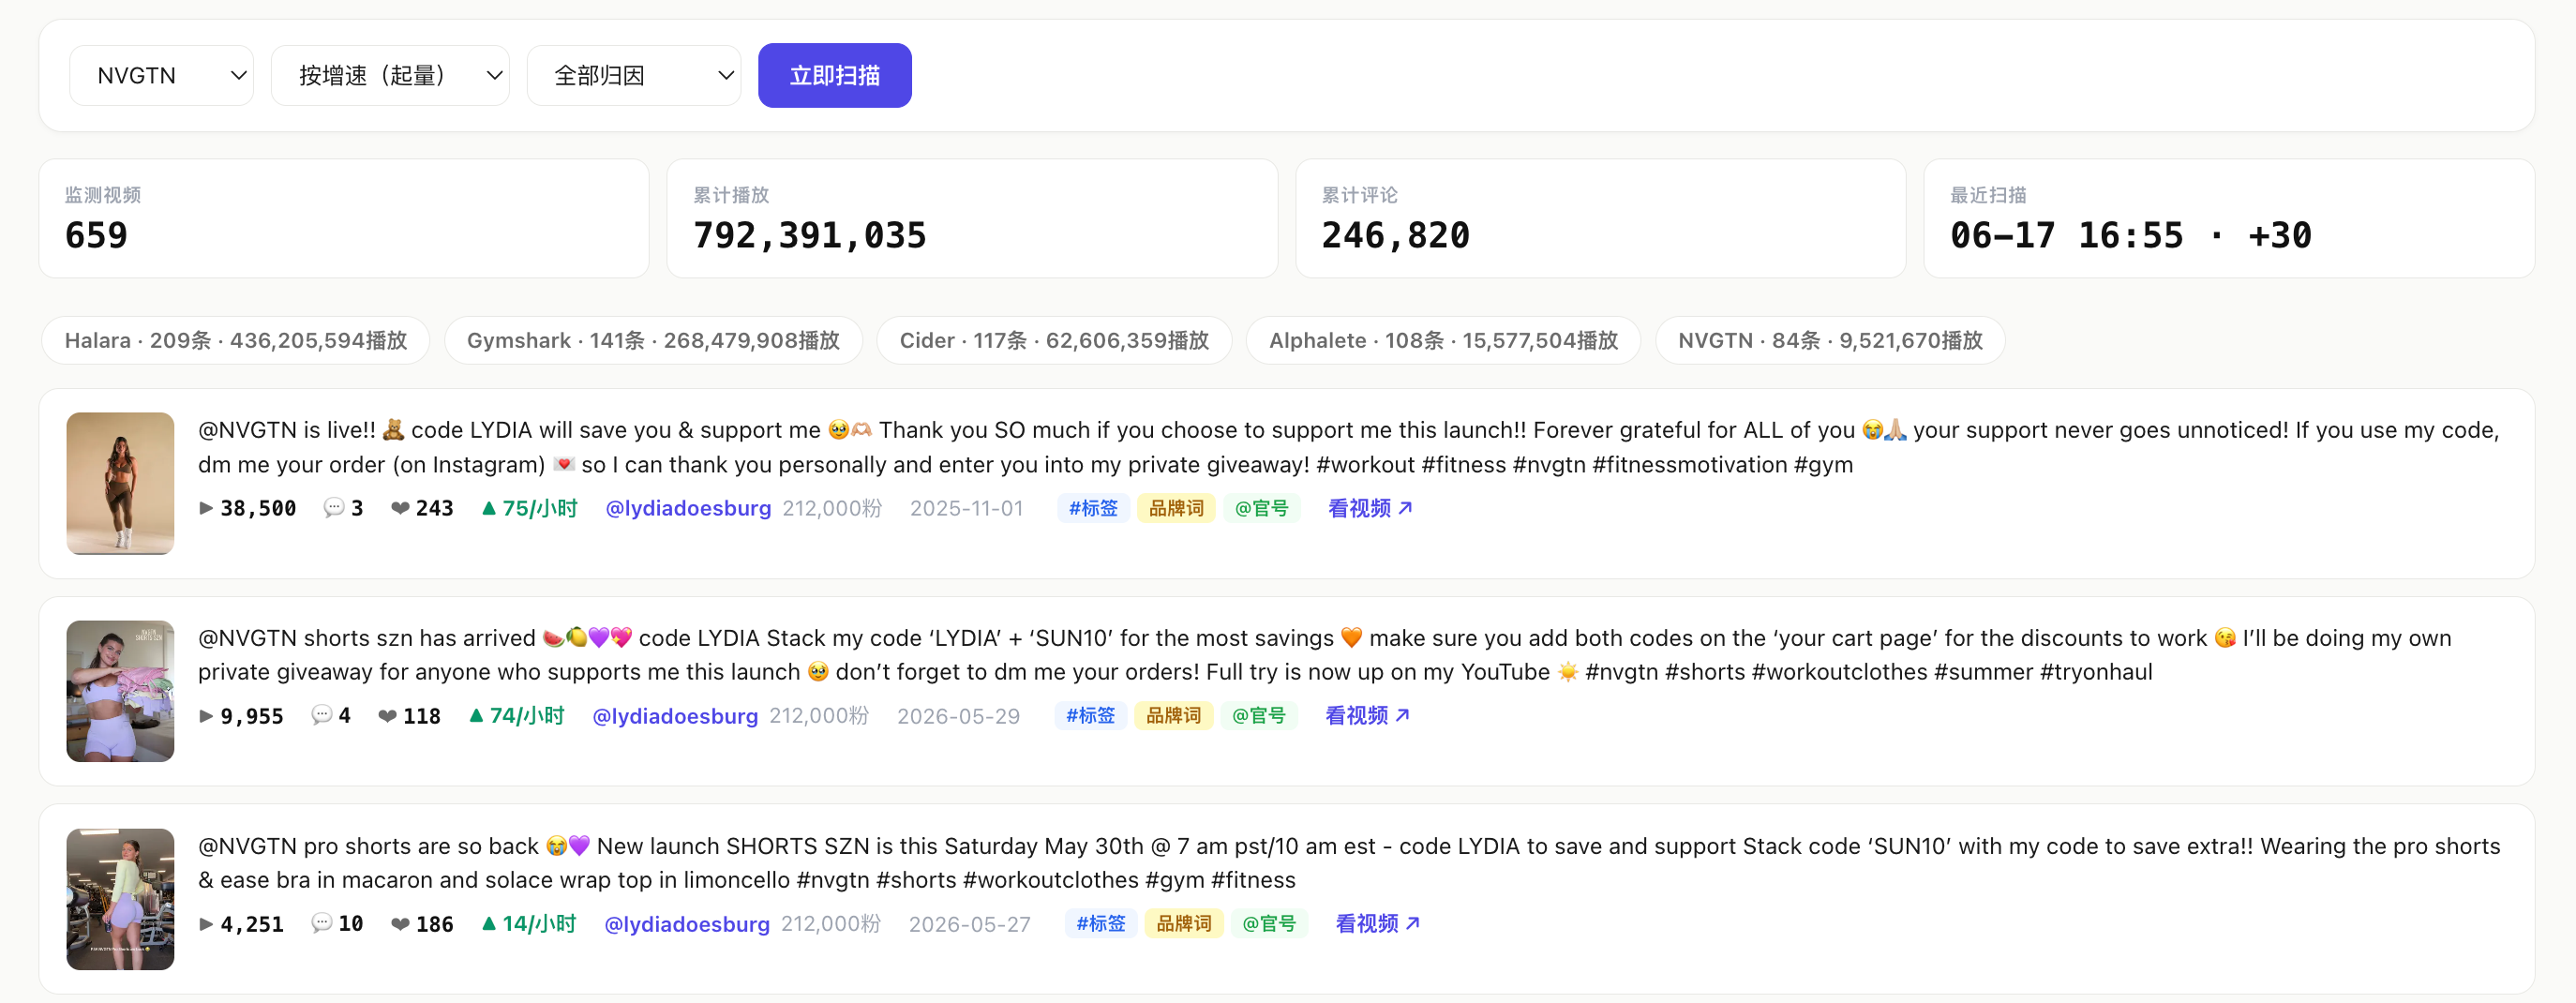Open the 按增速（起量） sort dropdown

tap(390, 75)
